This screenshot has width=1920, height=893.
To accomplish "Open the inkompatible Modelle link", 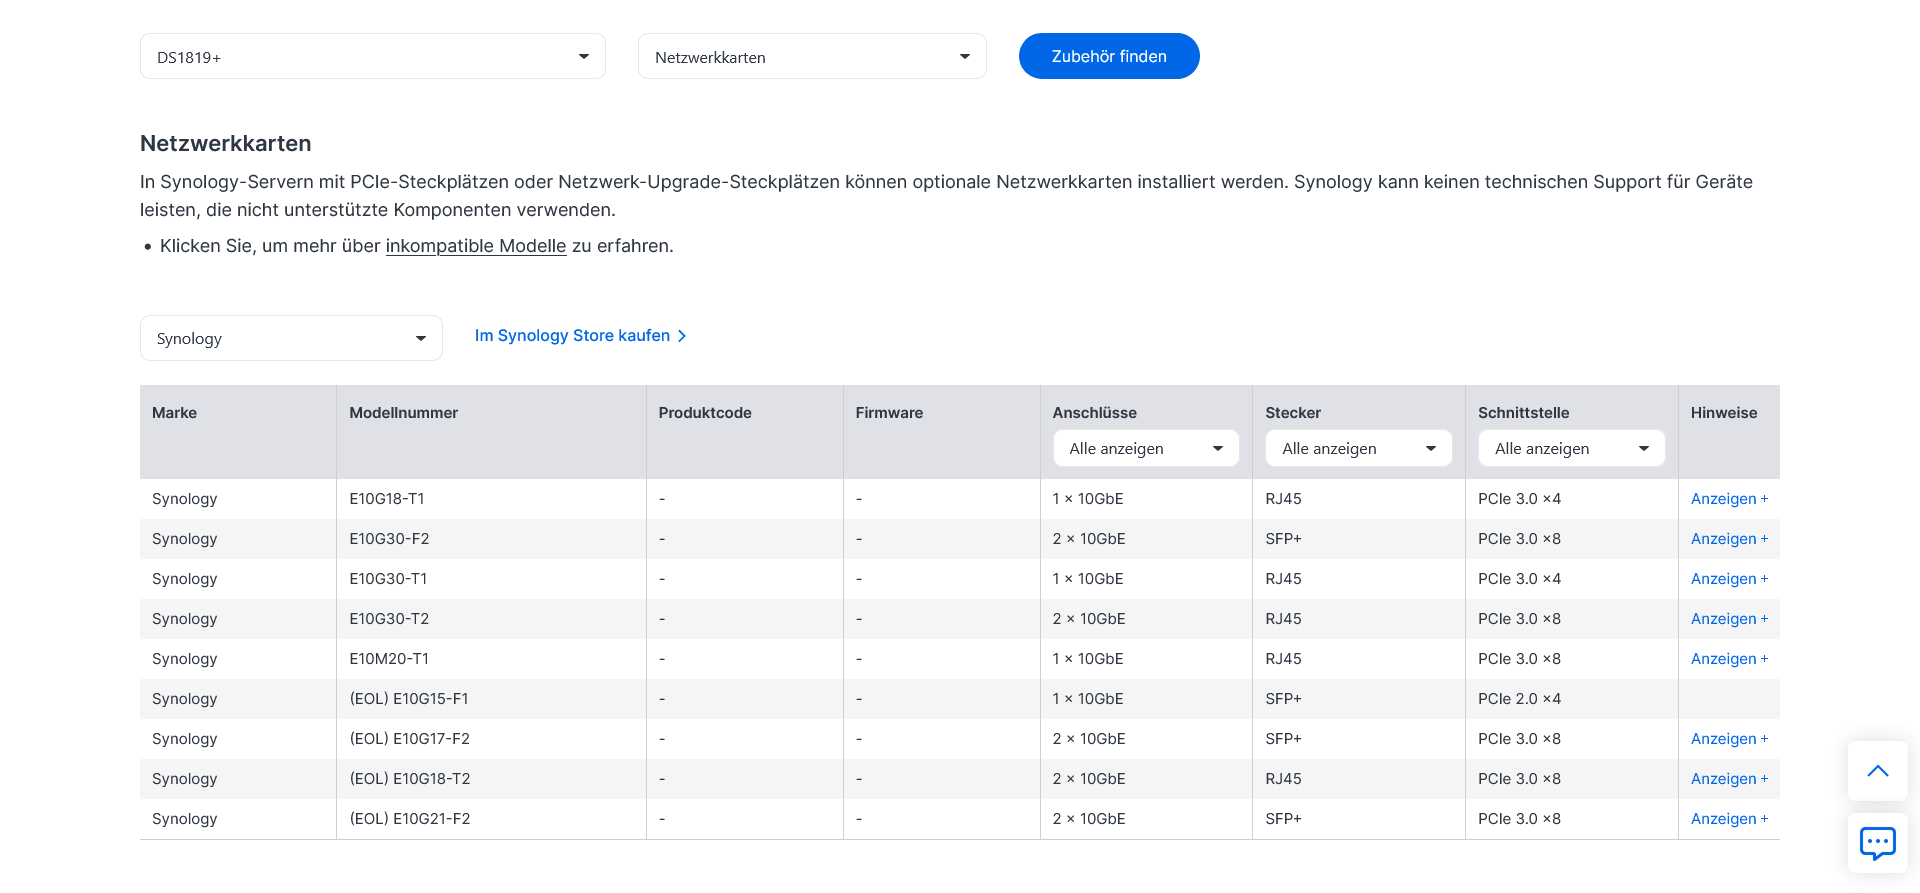I will 476,246.
